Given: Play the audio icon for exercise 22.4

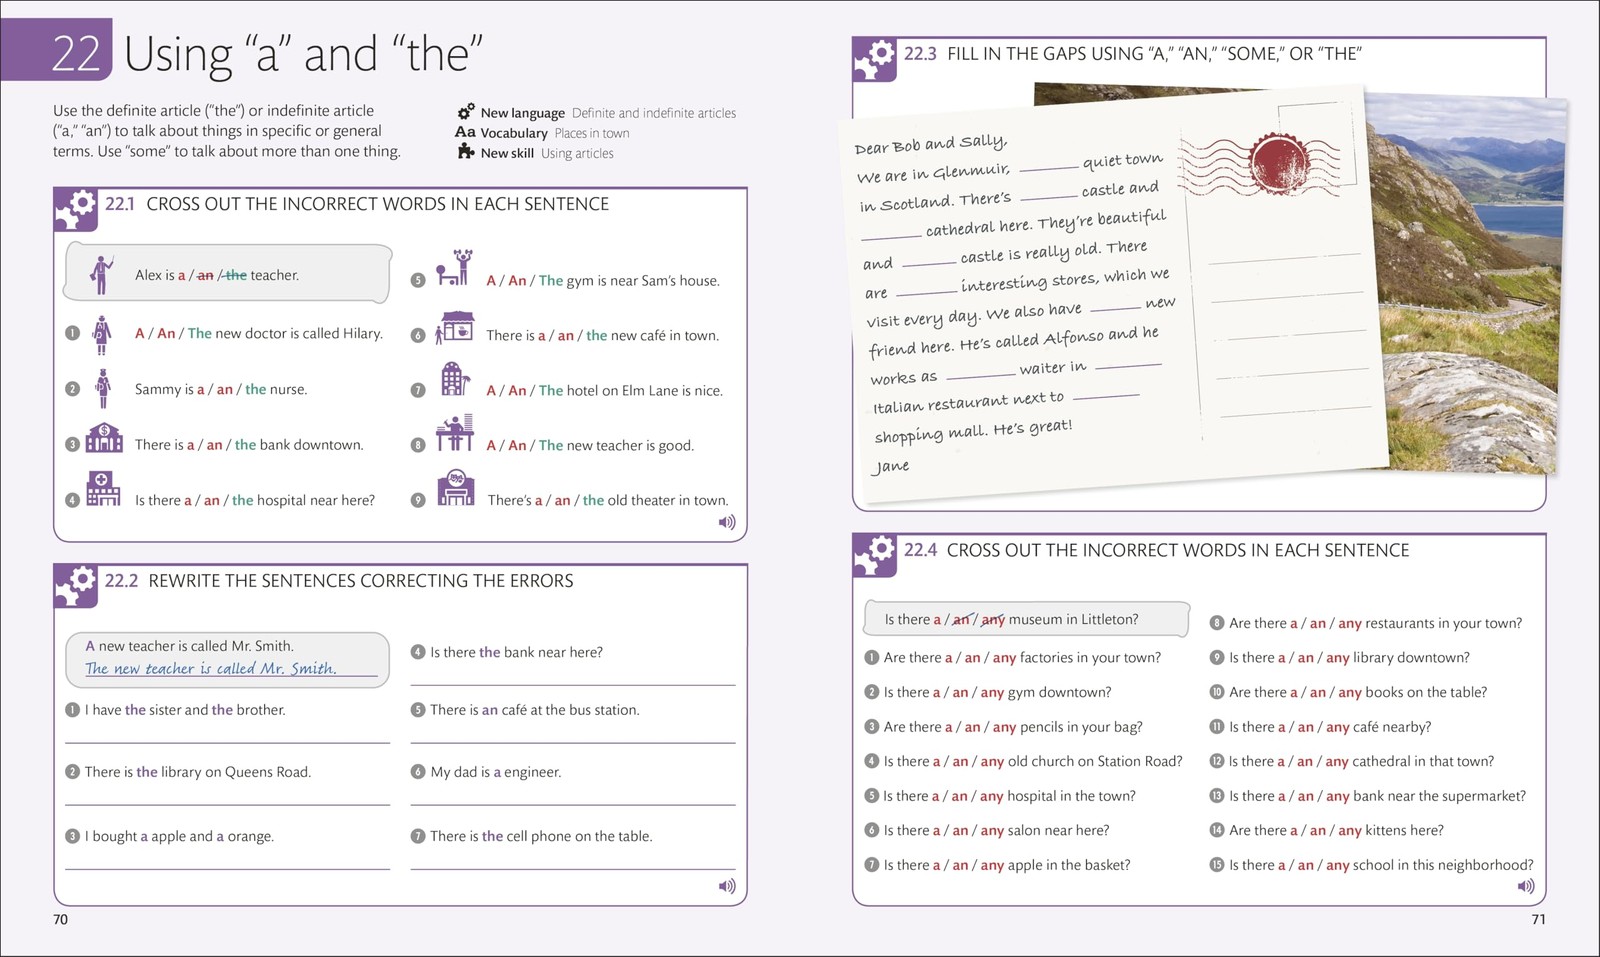Looking at the screenshot, I should pos(1526,886).
